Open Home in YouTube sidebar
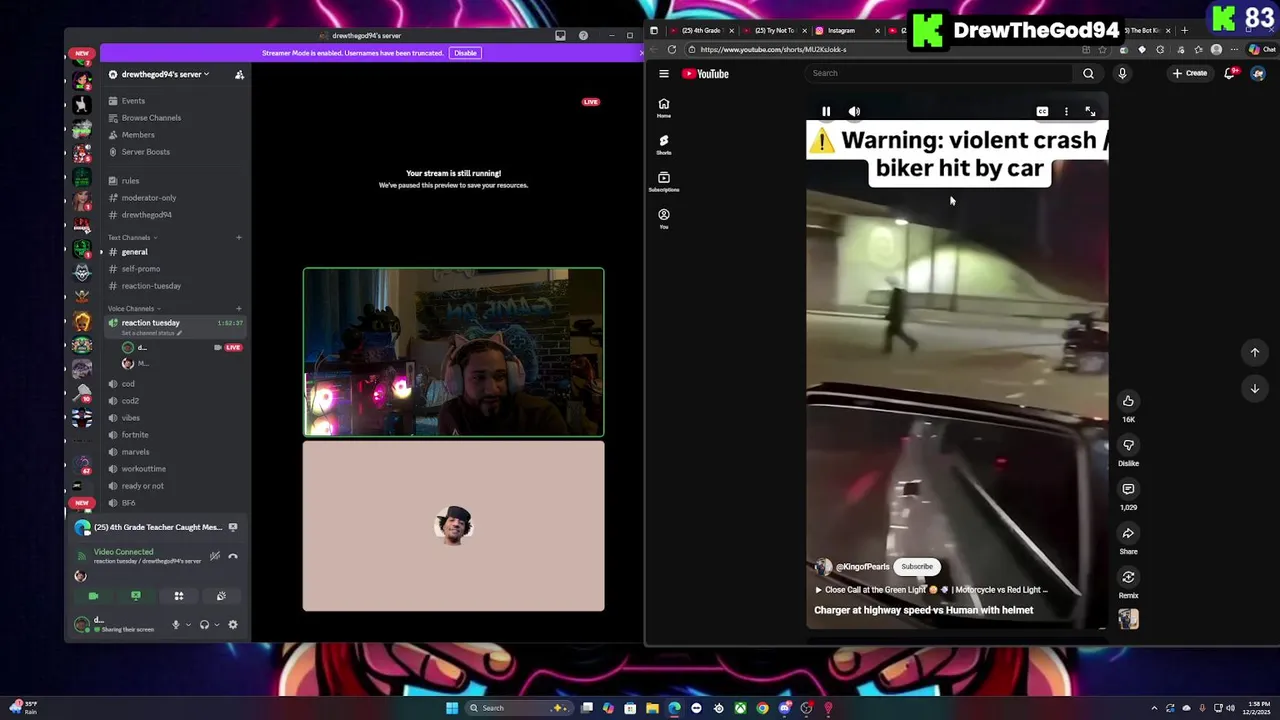The image size is (1280, 720). point(664,108)
